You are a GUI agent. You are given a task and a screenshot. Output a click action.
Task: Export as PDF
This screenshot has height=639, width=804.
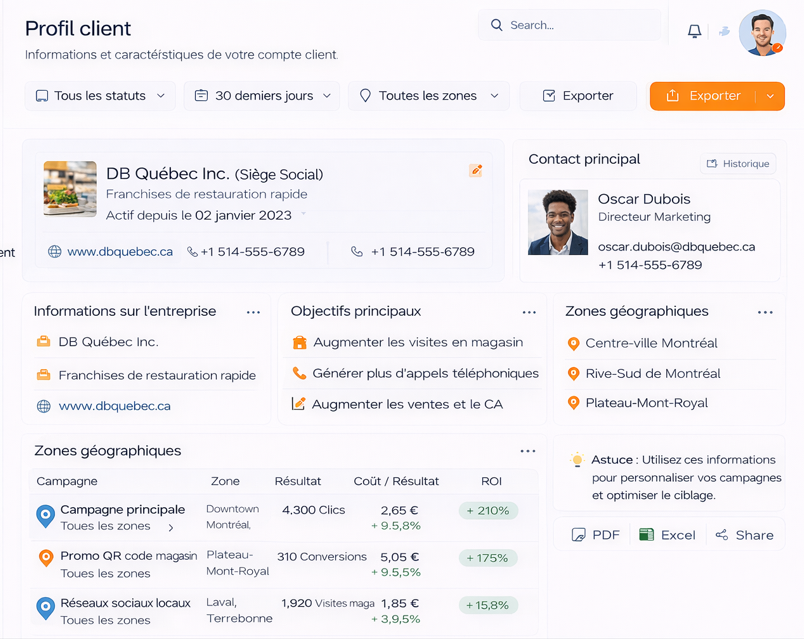595,535
